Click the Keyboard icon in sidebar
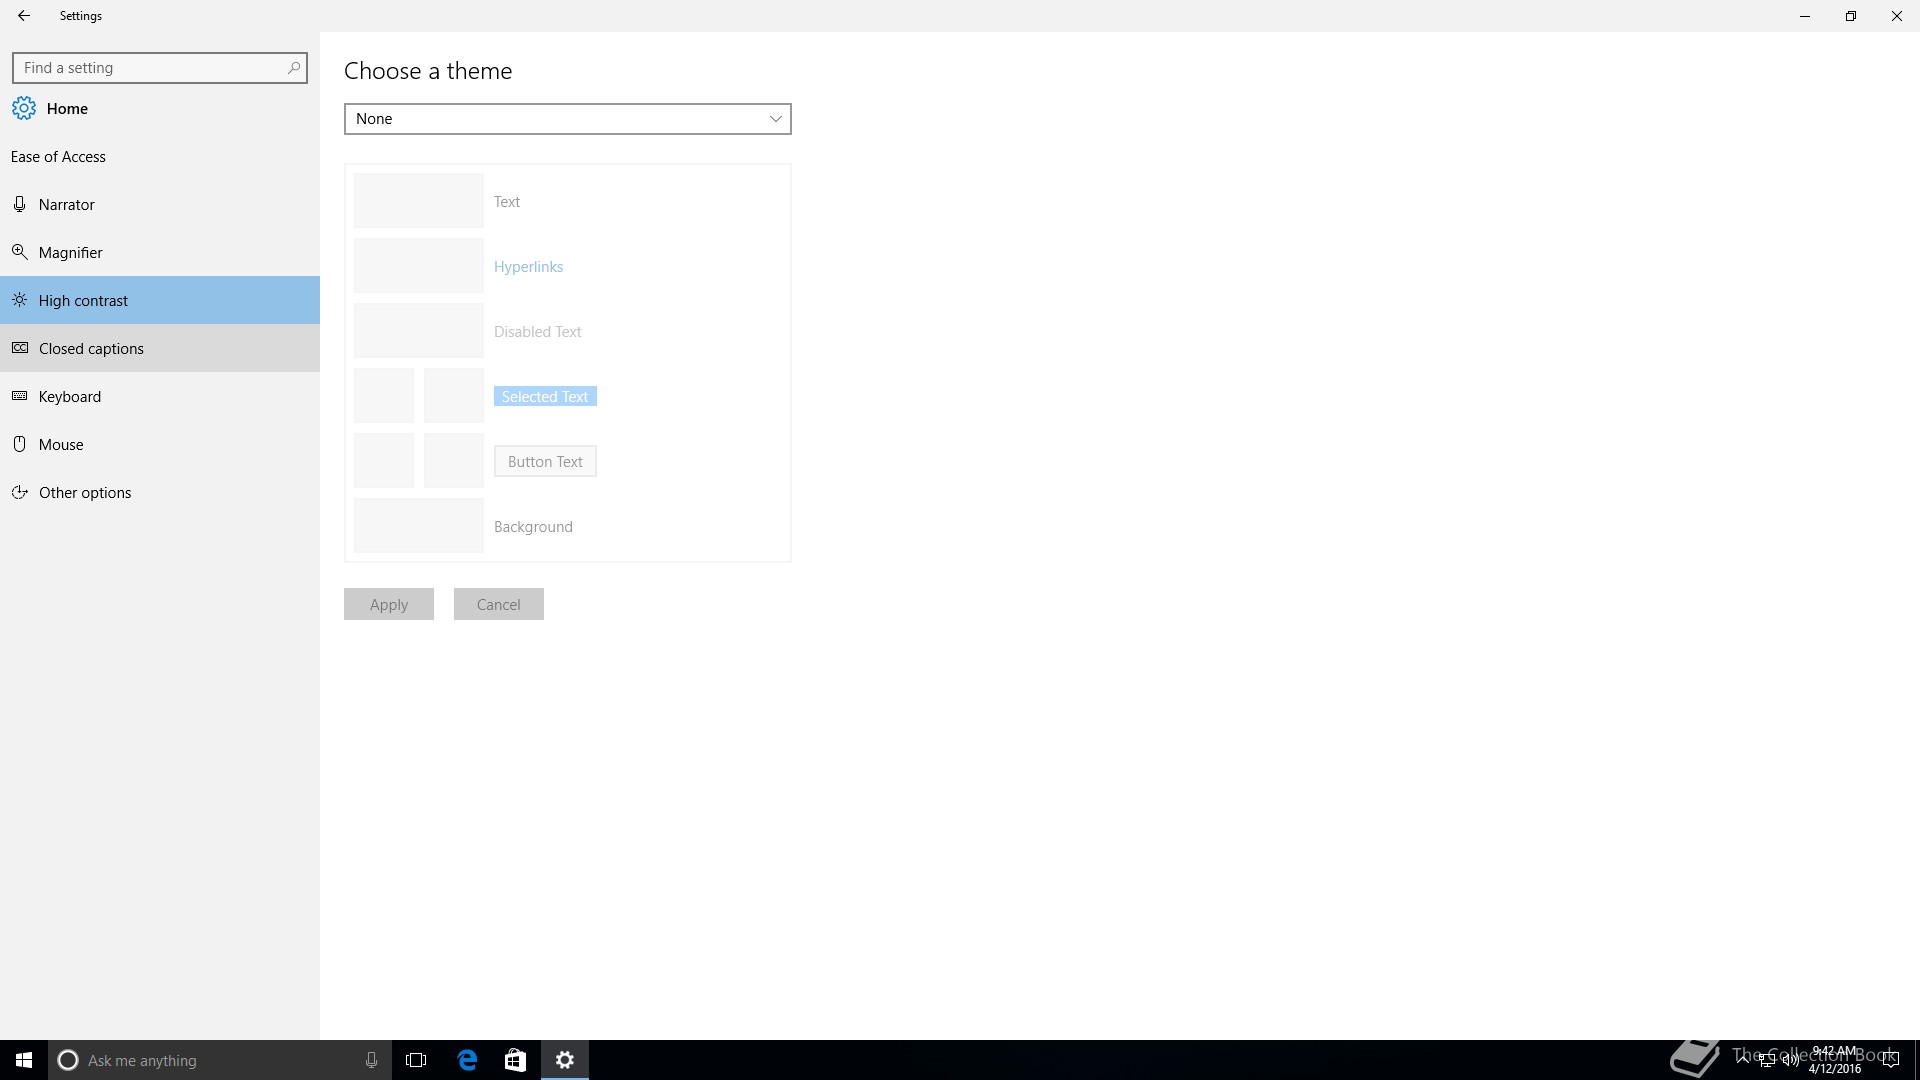The height and width of the screenshot is (1080, 1920). coord(19,396)
